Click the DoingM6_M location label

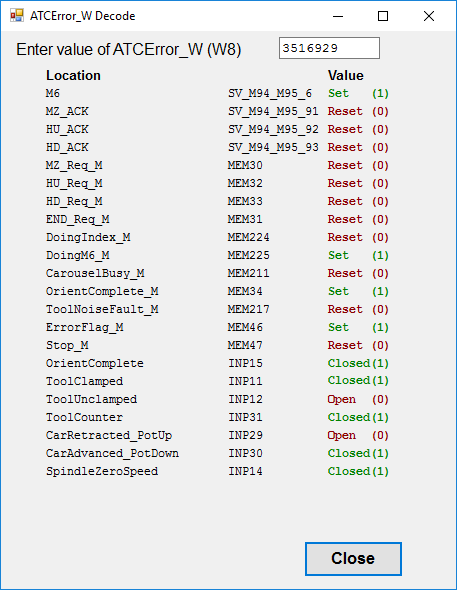tap(77, 255)
